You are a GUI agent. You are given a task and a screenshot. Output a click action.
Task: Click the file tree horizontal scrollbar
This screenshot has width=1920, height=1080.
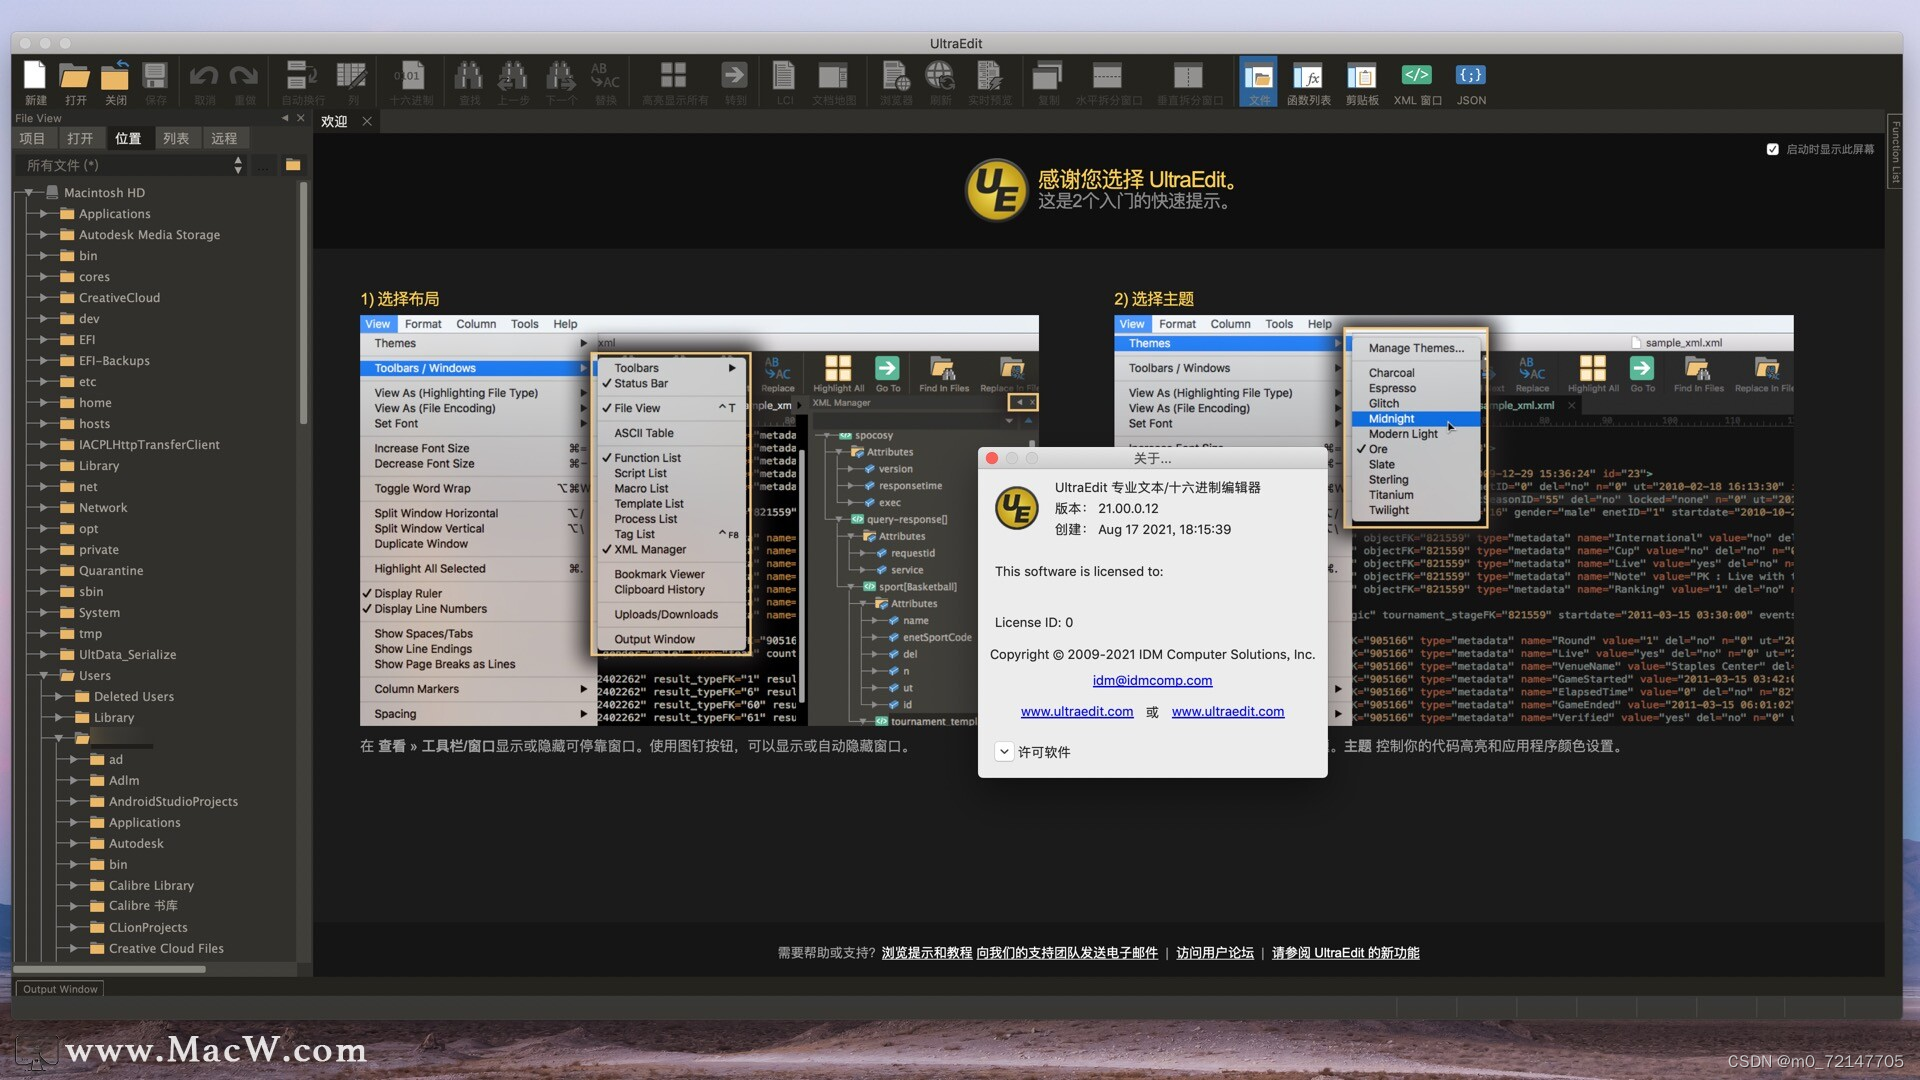coord(110,969)
